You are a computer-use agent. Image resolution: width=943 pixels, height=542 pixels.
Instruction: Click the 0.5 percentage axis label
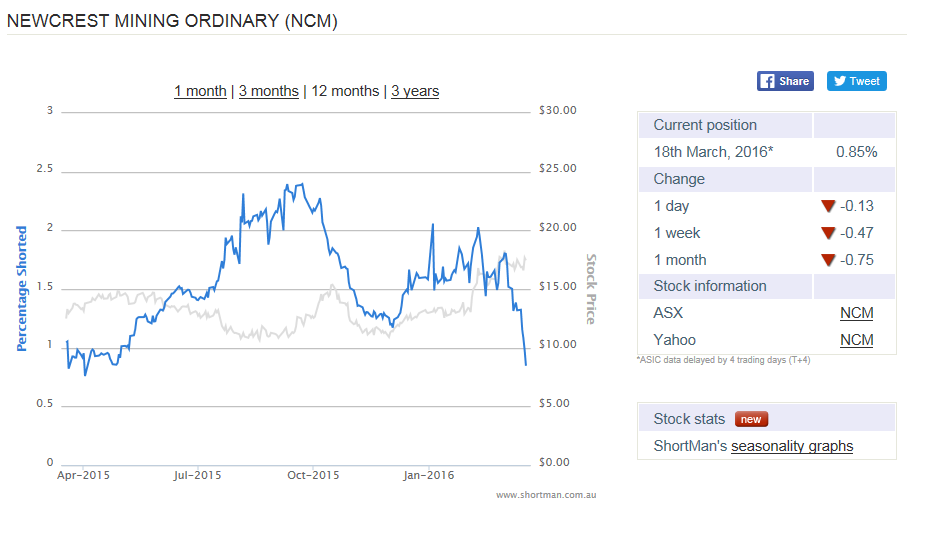[x=45, y=404]
